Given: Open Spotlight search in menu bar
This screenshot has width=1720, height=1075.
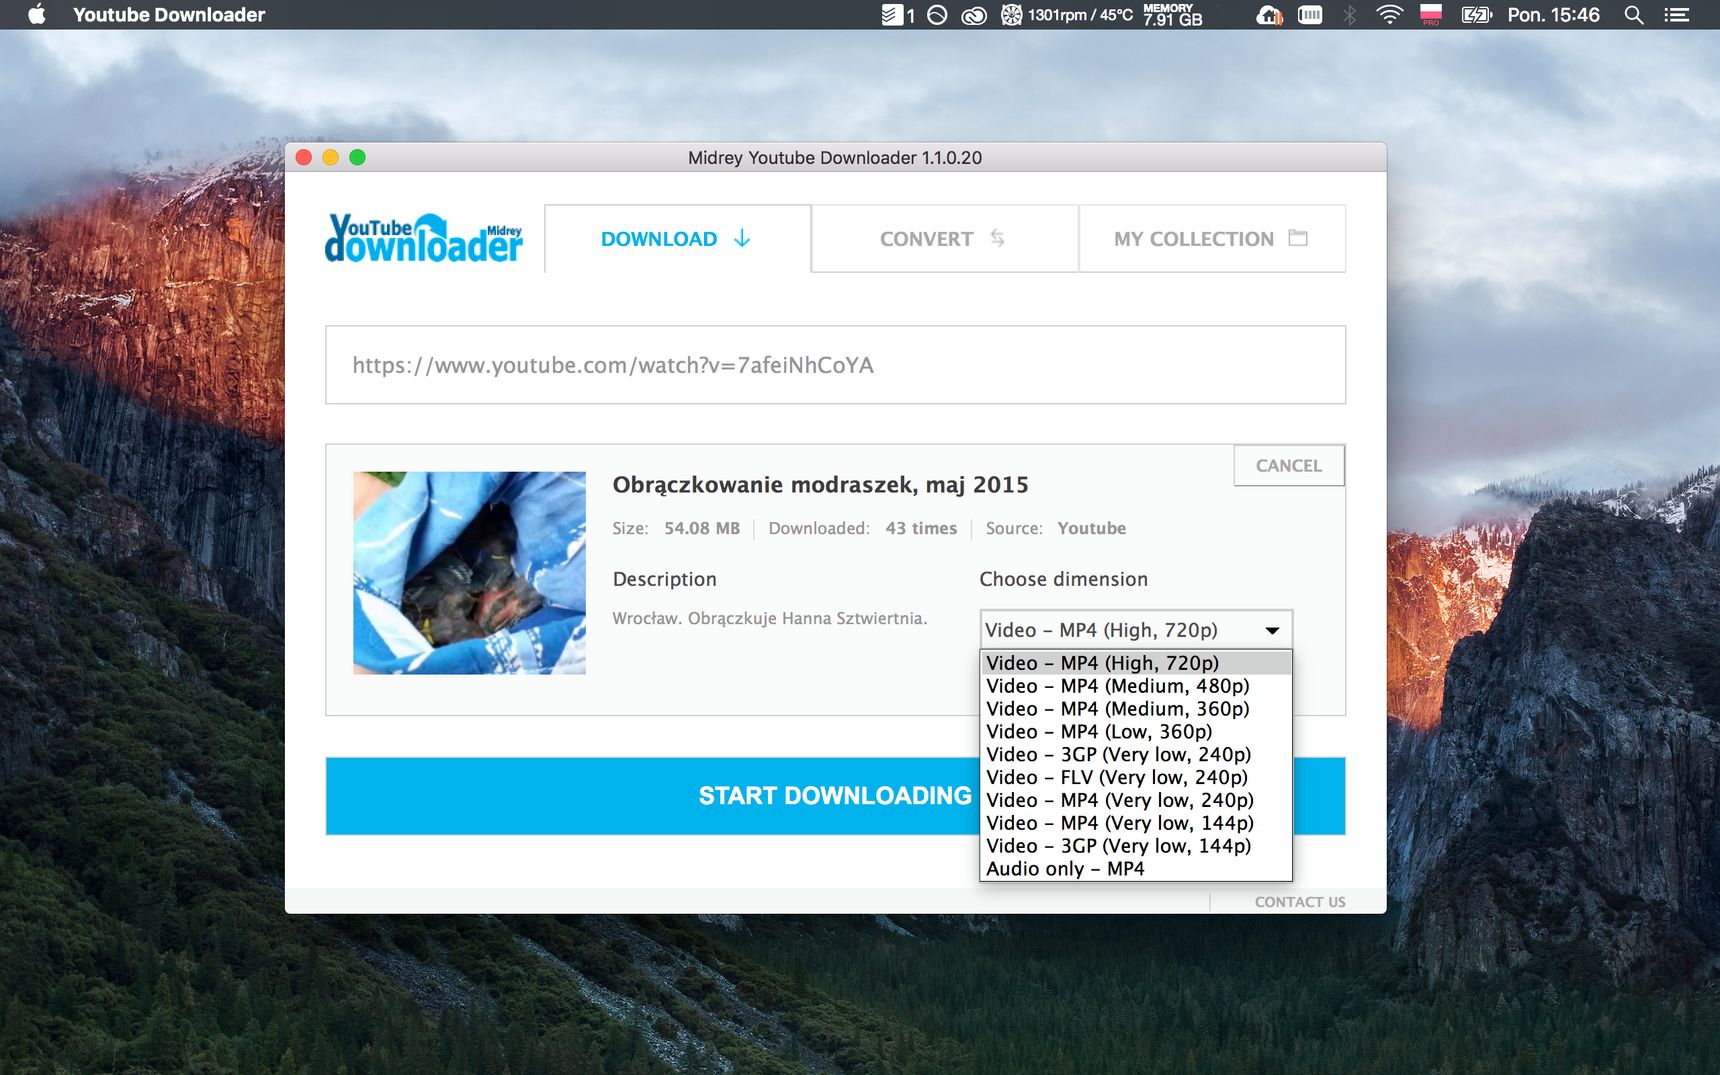Looking at the screenshot, I should click(1634, 14).
